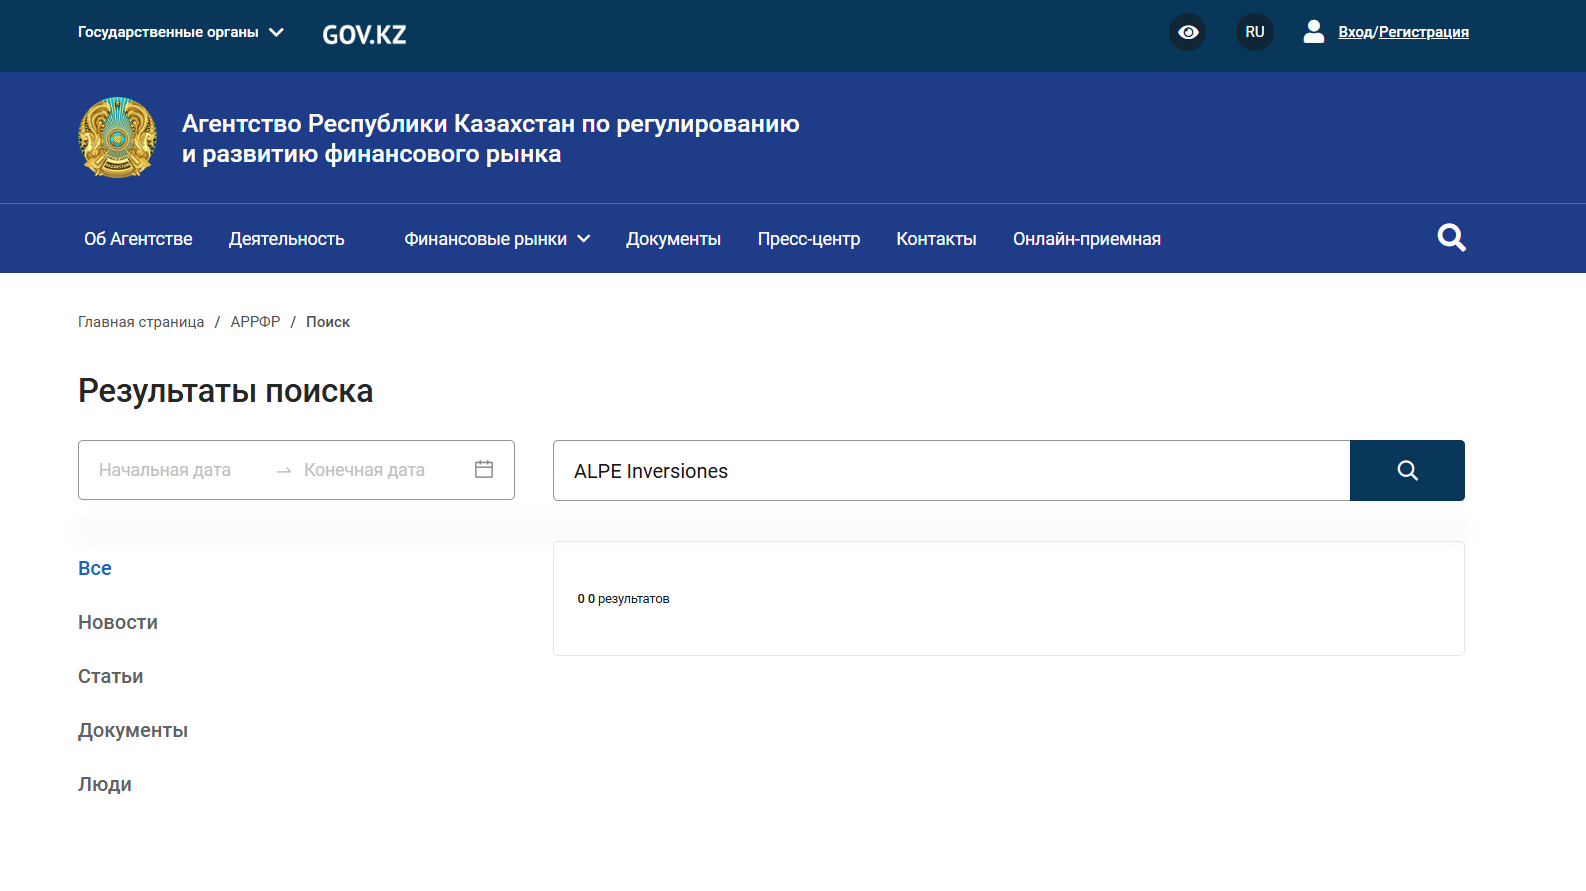Click the Поиск breadcrumb text

(x=328, y=322)
